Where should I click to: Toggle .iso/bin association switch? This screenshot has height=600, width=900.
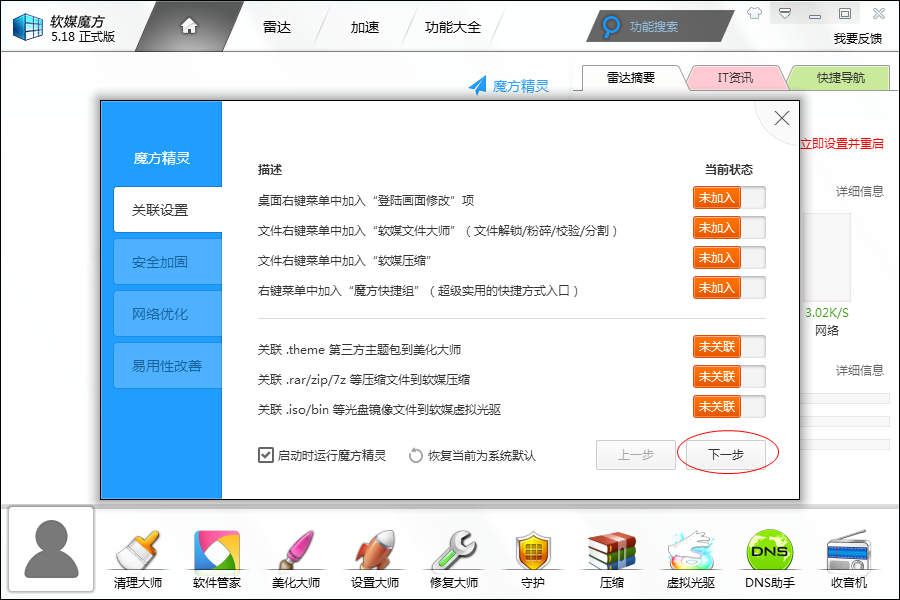pos(729,407)
